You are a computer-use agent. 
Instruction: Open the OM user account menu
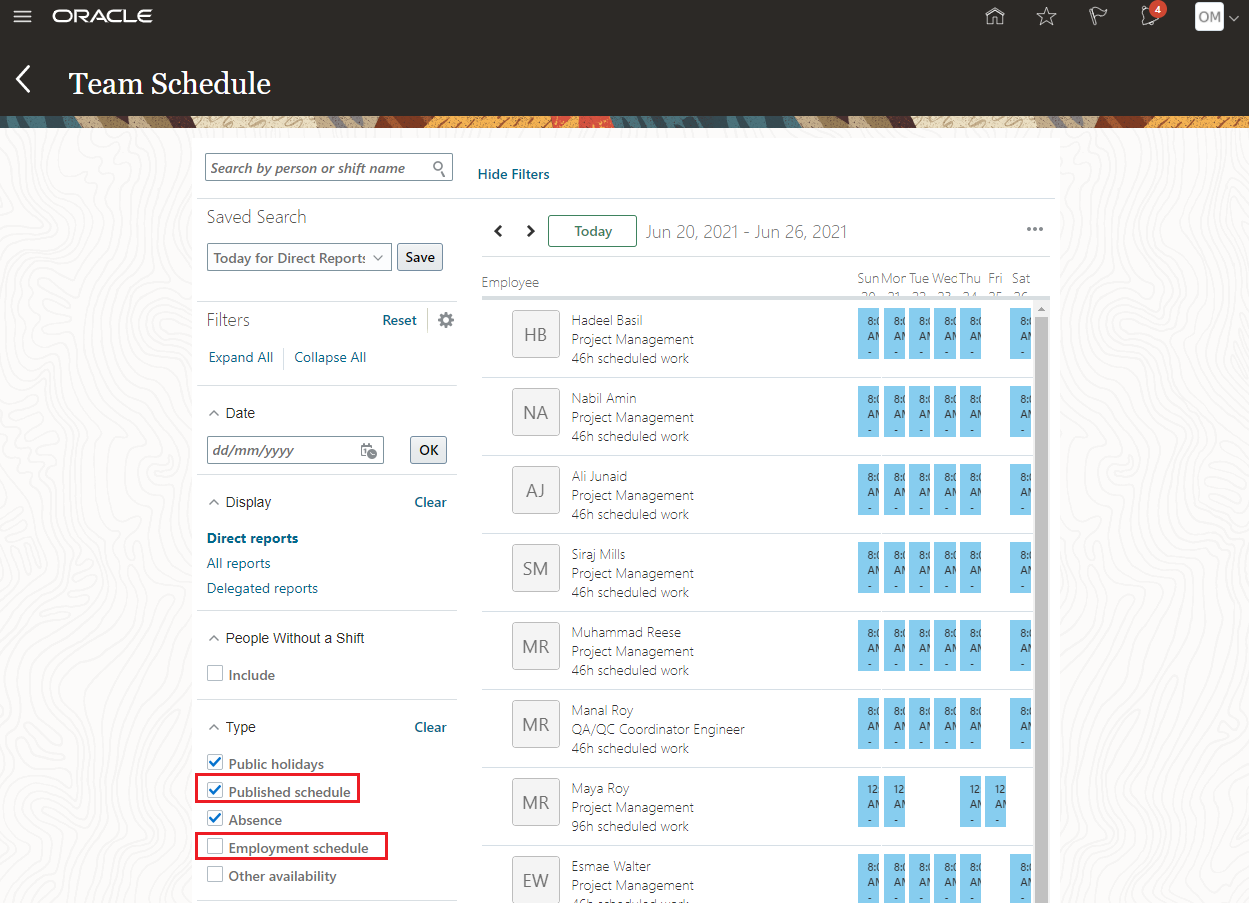[x=1210, y=16]
